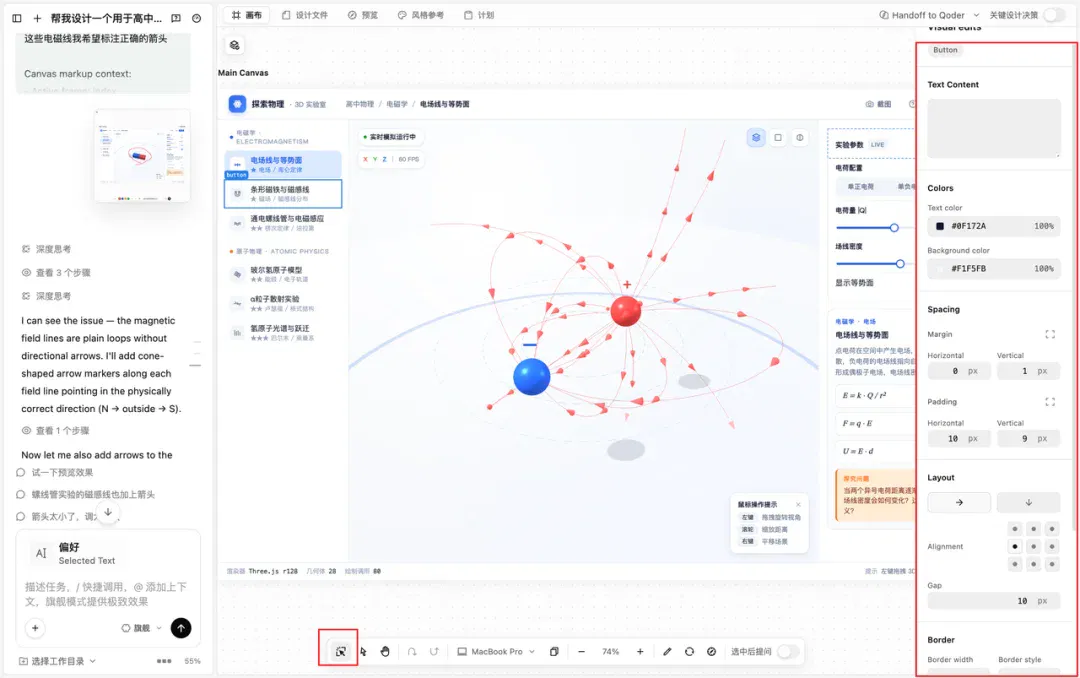Expand individual margin sides icon
Screen dimensions: 1080x678
pyautogui.click(x=1050, y=334)
